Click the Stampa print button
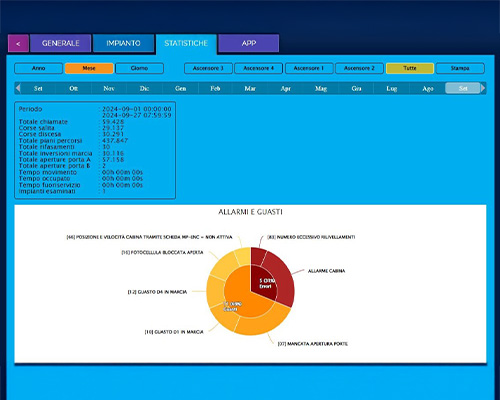 (460, 68)
